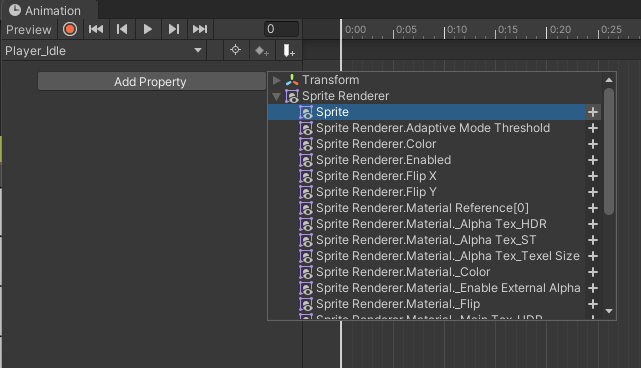The width and height of the screenshot is (641, 368).
Task: Collapse the Sprite Renderer group
Action: 277,96
